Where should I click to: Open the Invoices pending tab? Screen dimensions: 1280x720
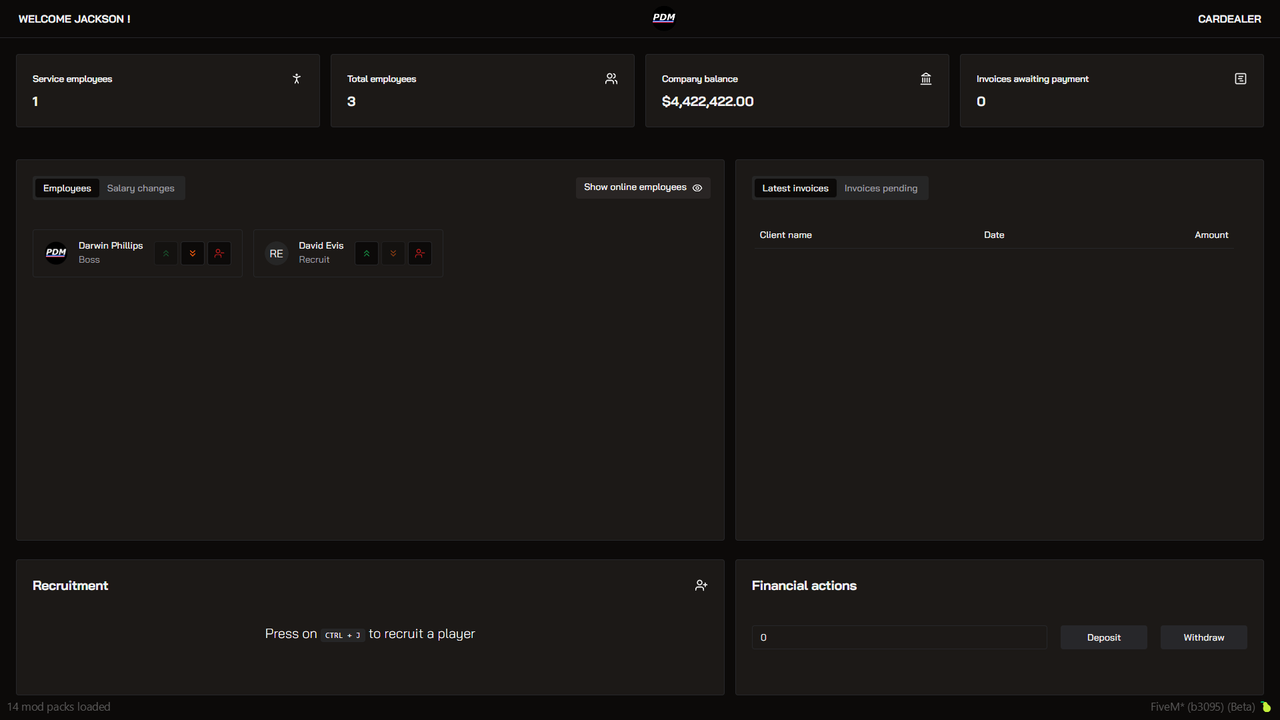pos(880,188)
